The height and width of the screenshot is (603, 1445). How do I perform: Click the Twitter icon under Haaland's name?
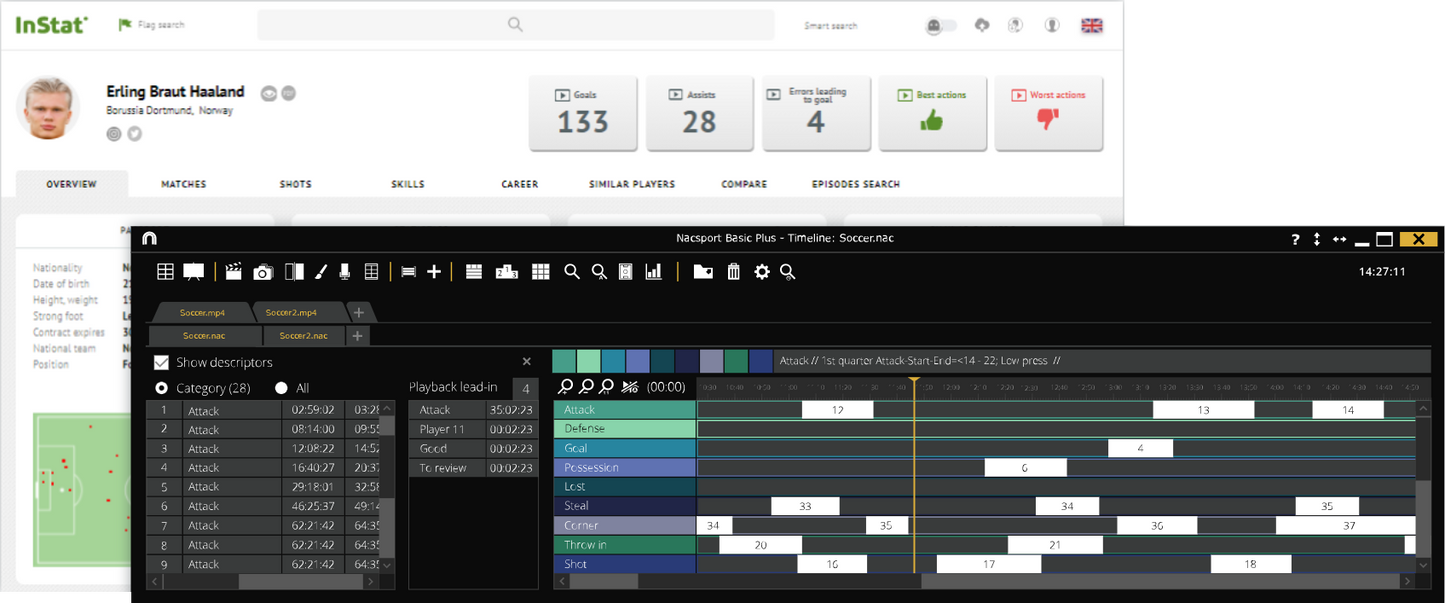point(134,133)
